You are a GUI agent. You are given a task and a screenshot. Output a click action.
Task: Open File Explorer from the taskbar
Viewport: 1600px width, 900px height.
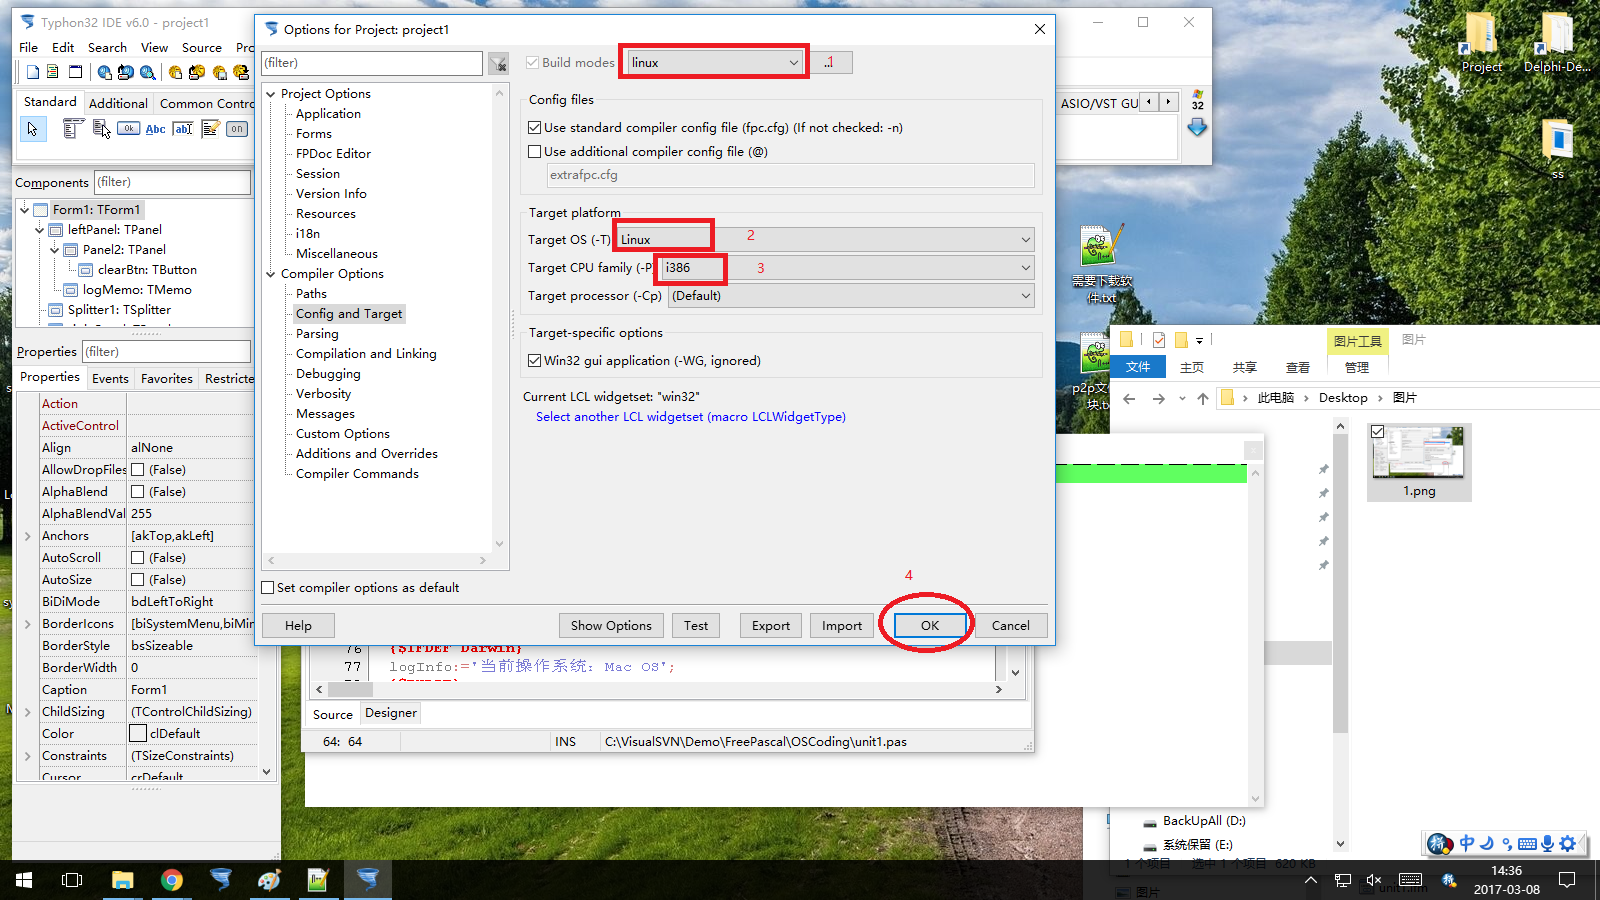point(122,880)
